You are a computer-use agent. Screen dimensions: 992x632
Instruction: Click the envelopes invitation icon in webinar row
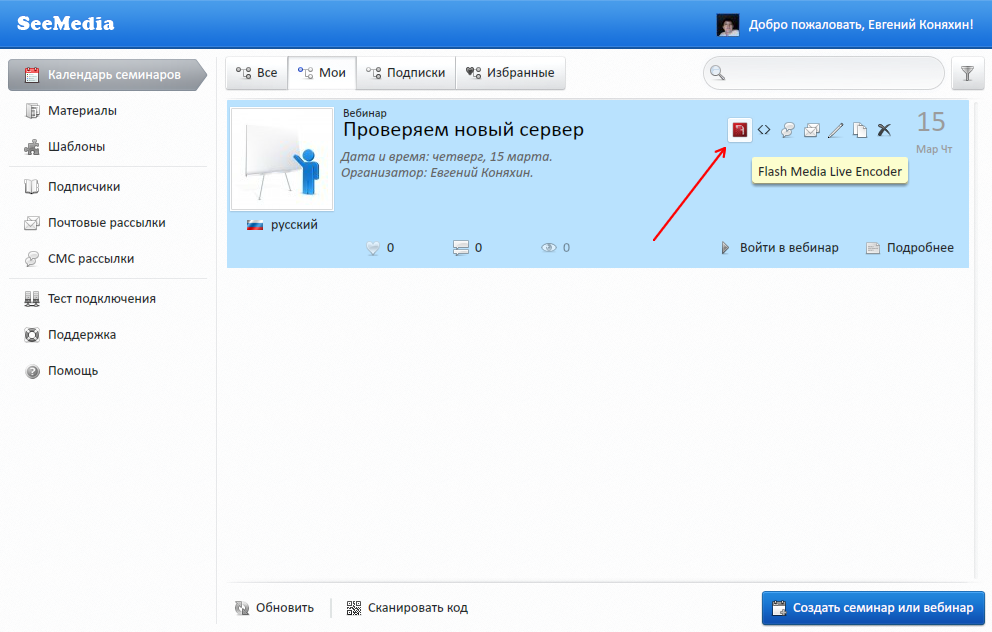coord(812,130)
